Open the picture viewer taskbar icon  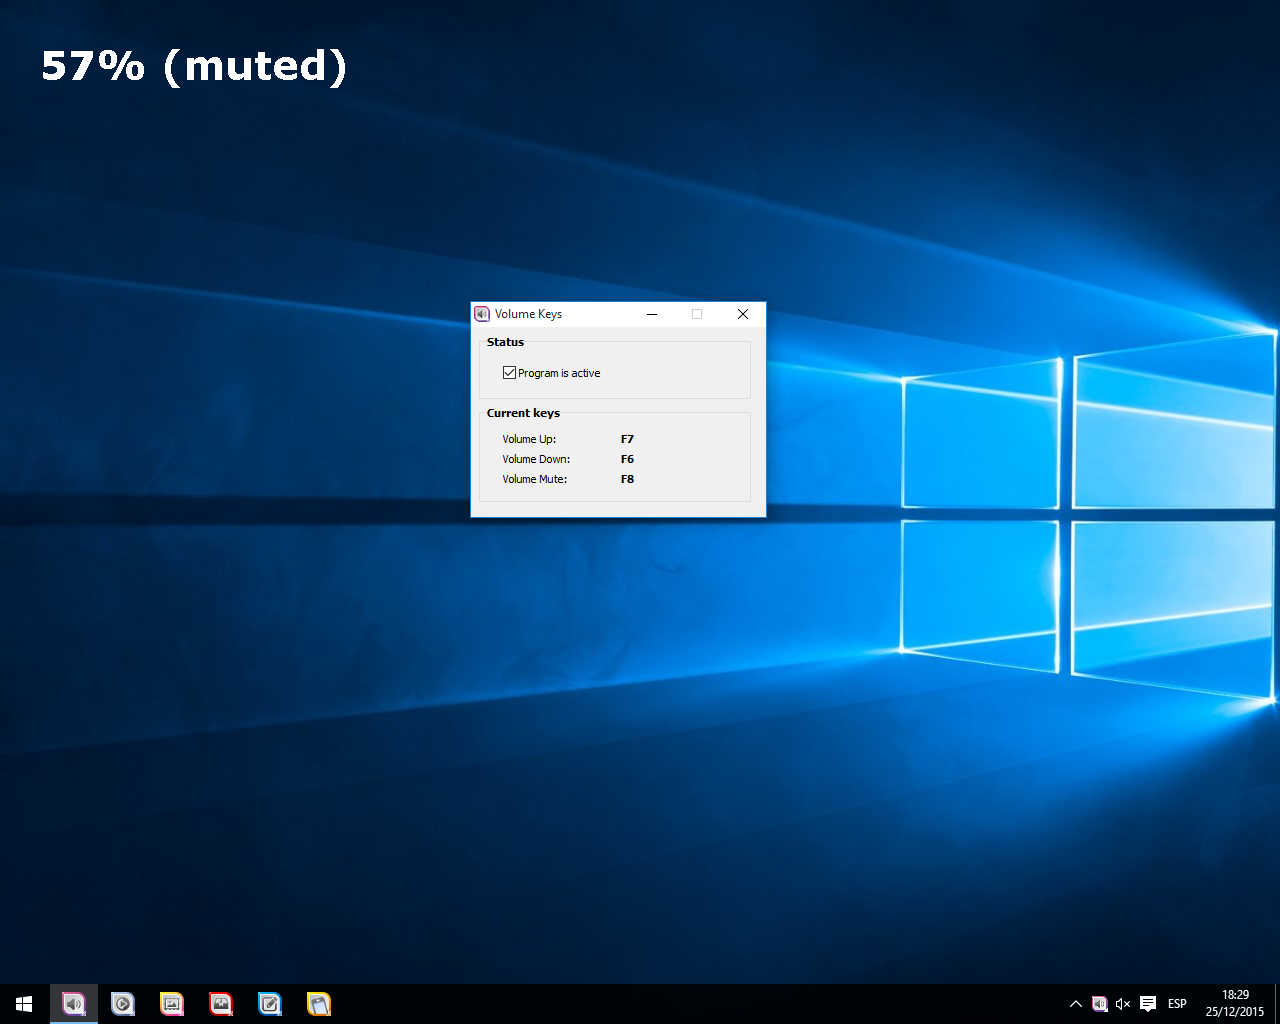tap(172, 1004)
